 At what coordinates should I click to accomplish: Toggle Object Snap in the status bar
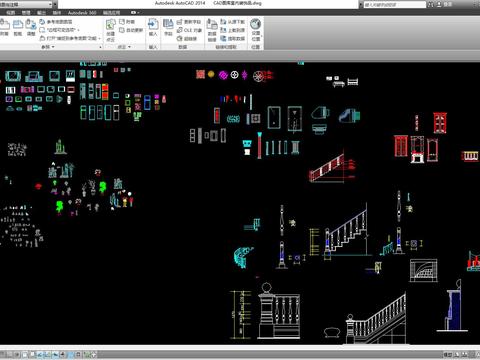[40, 354]
